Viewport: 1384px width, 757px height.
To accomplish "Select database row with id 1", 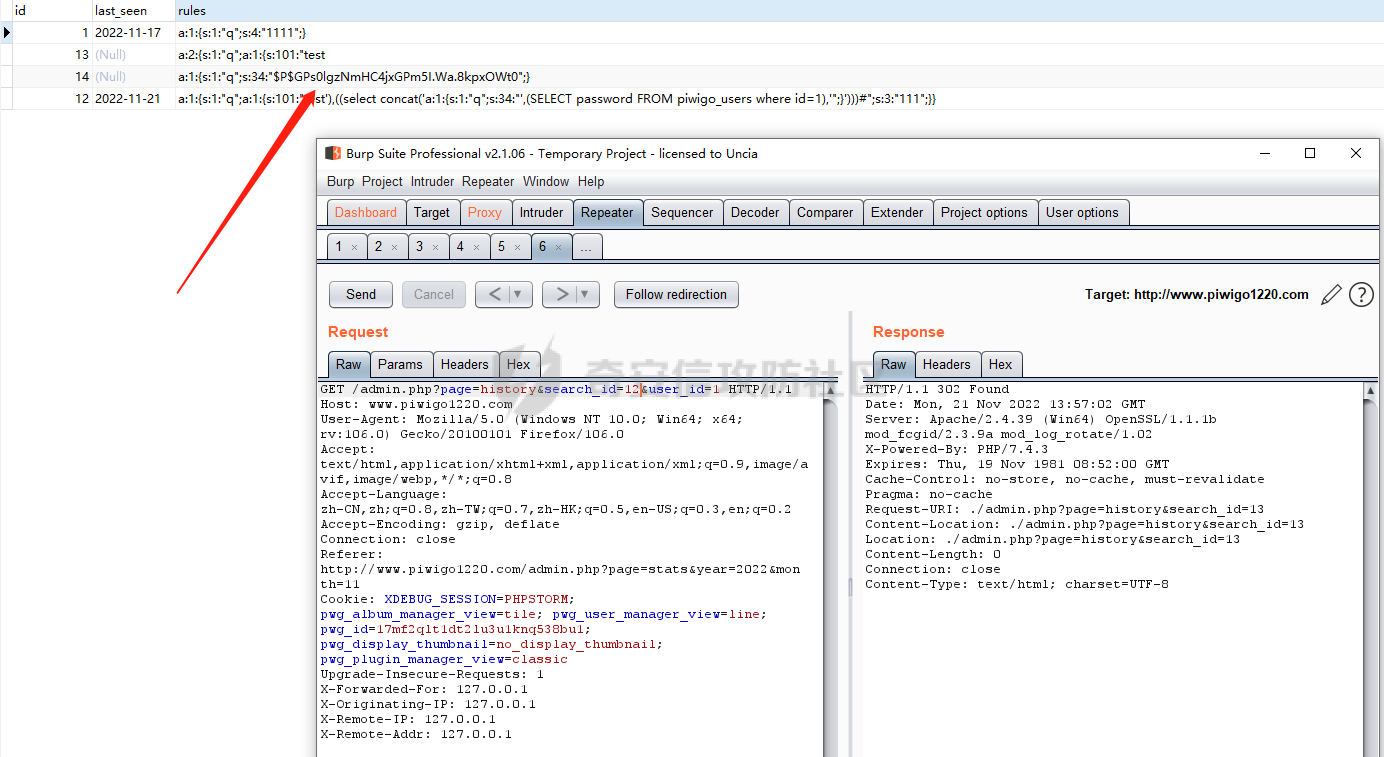I will 692,33.
